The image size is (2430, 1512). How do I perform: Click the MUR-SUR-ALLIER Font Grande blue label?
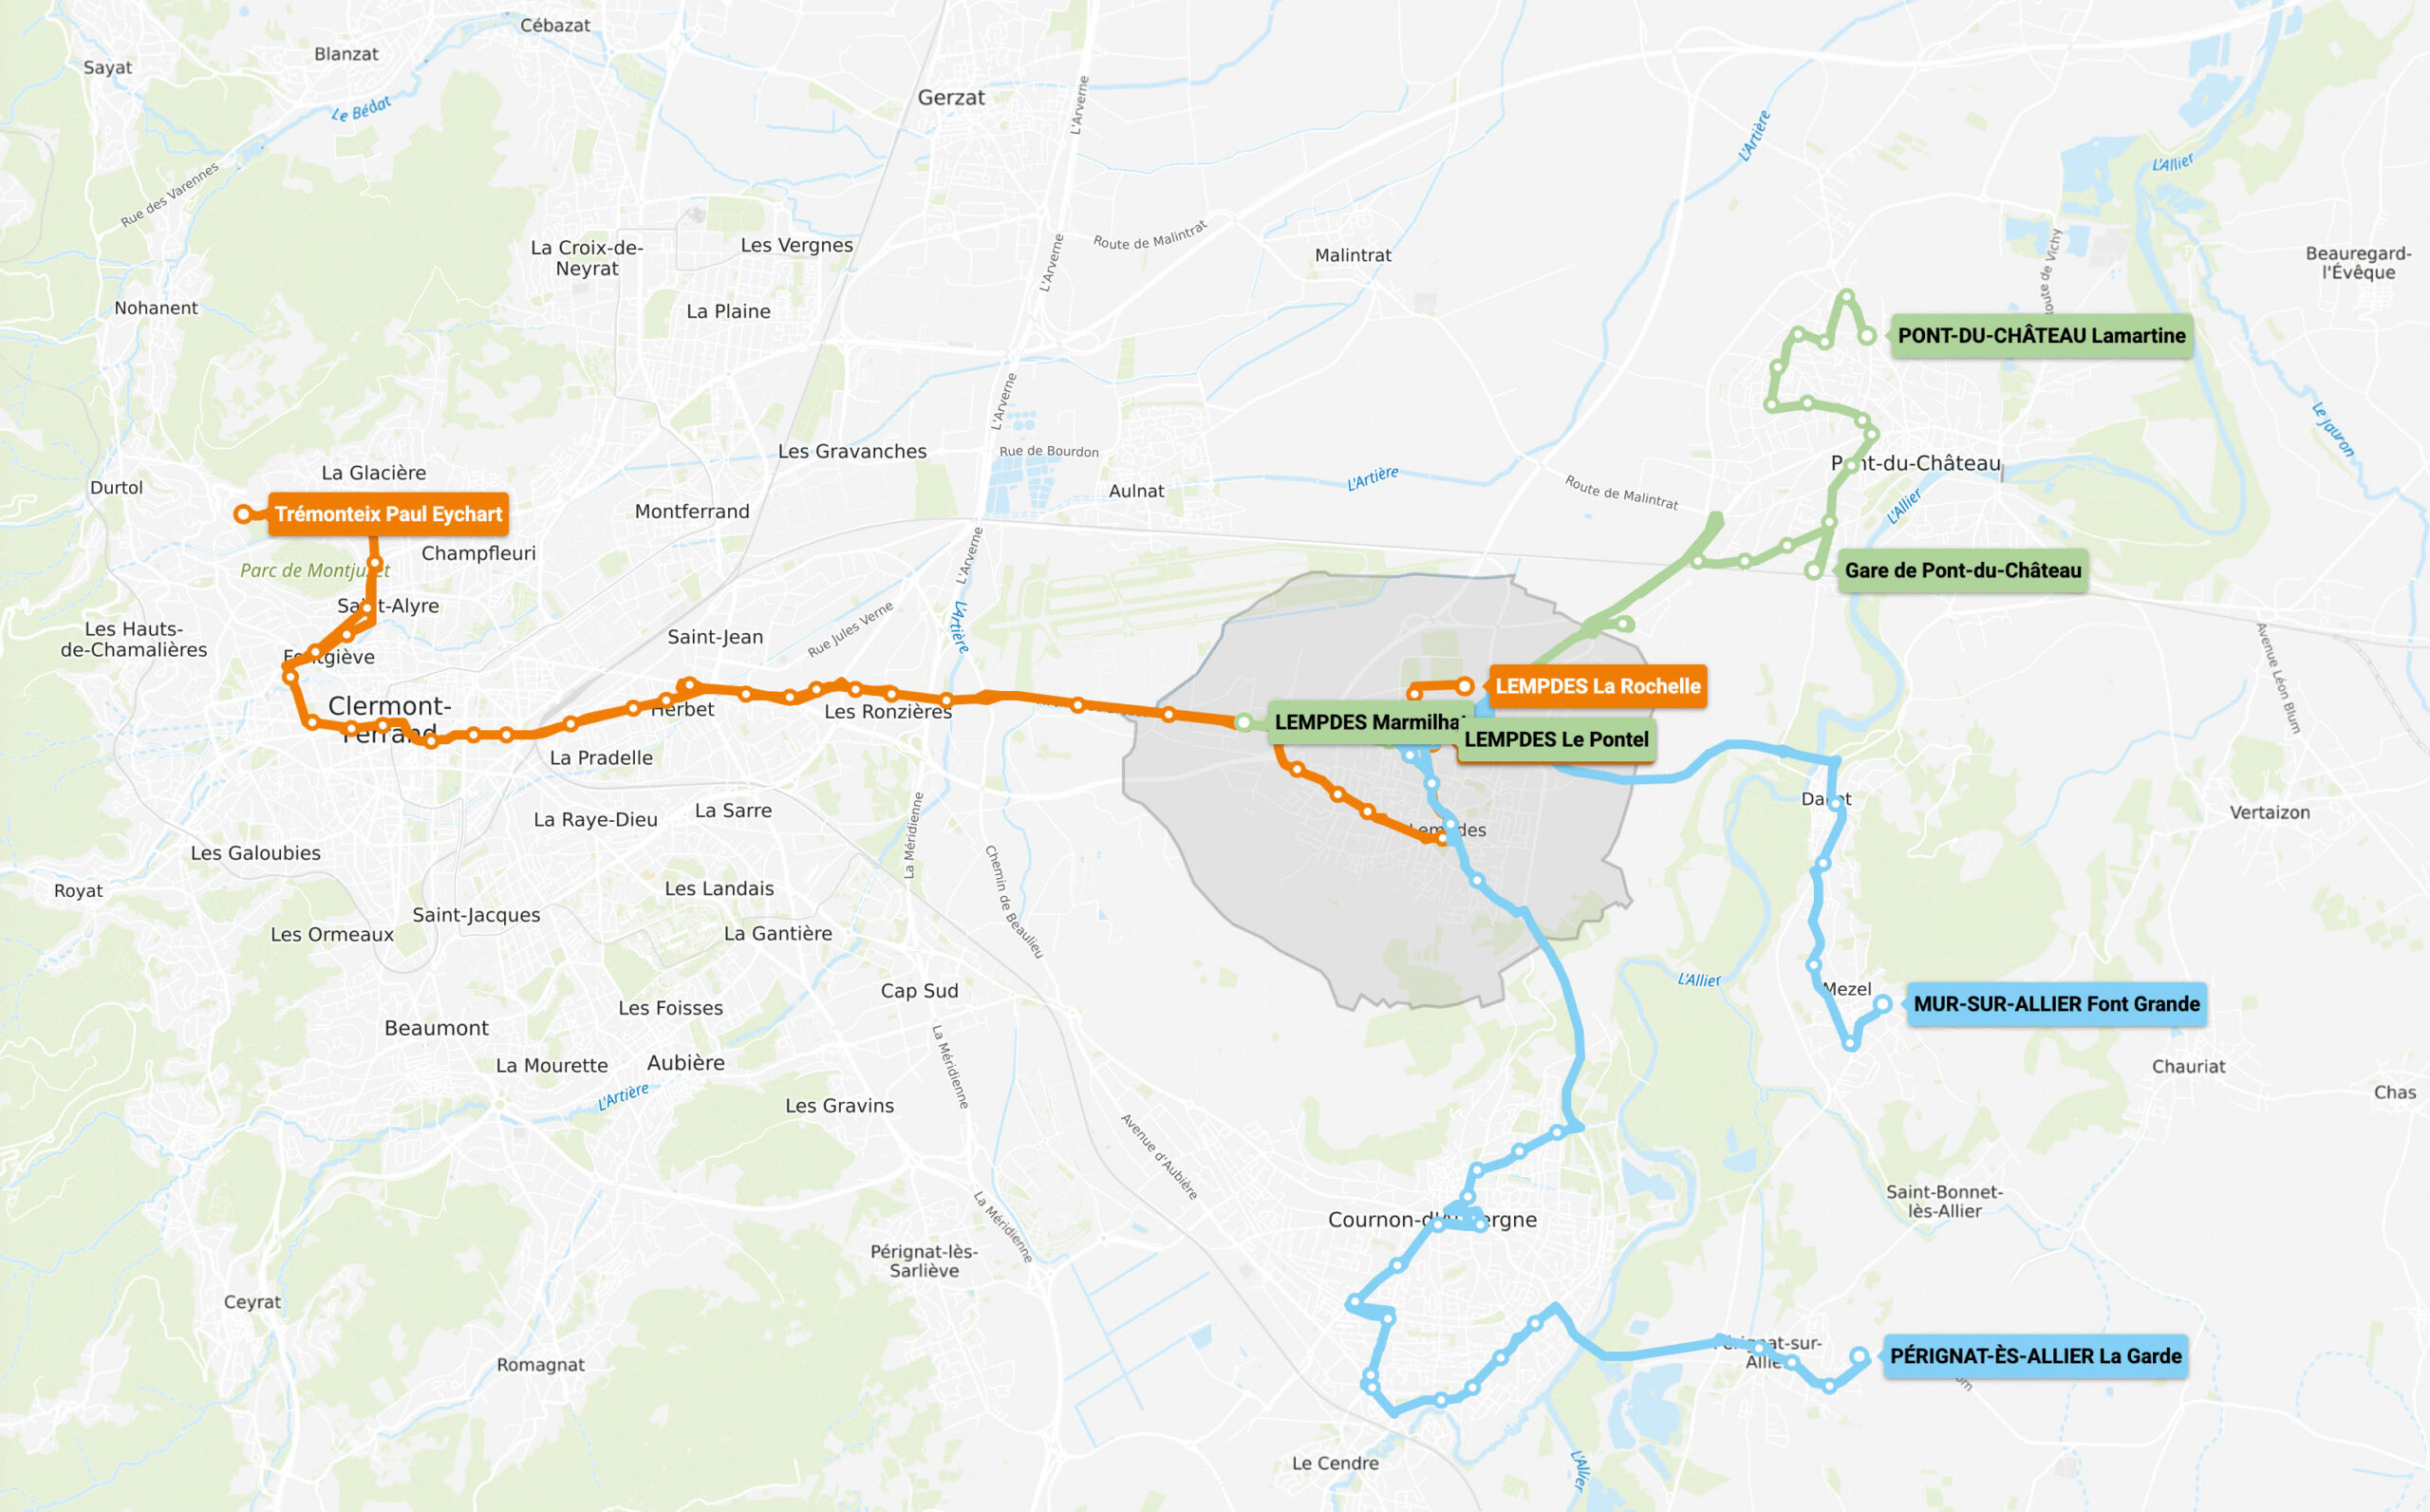click(2056, 1004)
